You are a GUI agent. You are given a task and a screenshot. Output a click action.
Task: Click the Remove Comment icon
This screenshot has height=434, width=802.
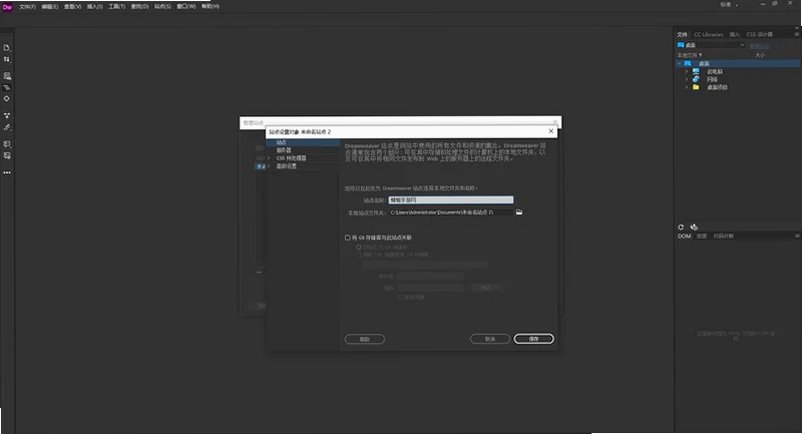point(7,155)
